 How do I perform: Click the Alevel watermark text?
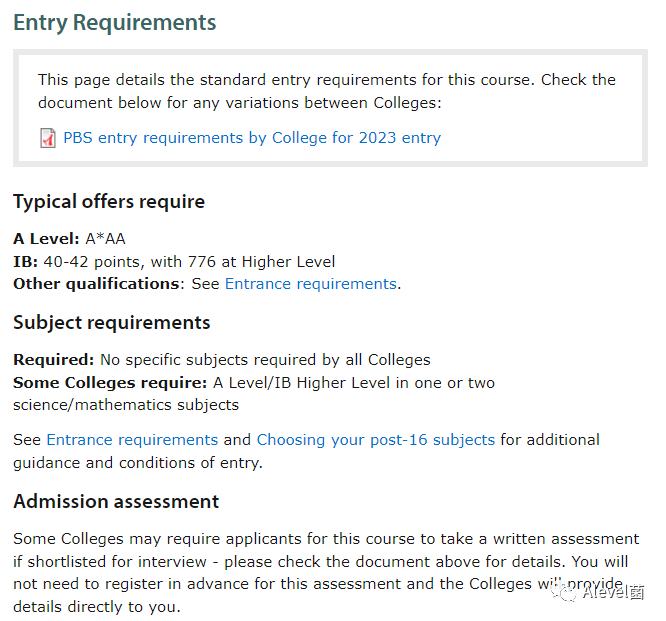click(613, 592)
